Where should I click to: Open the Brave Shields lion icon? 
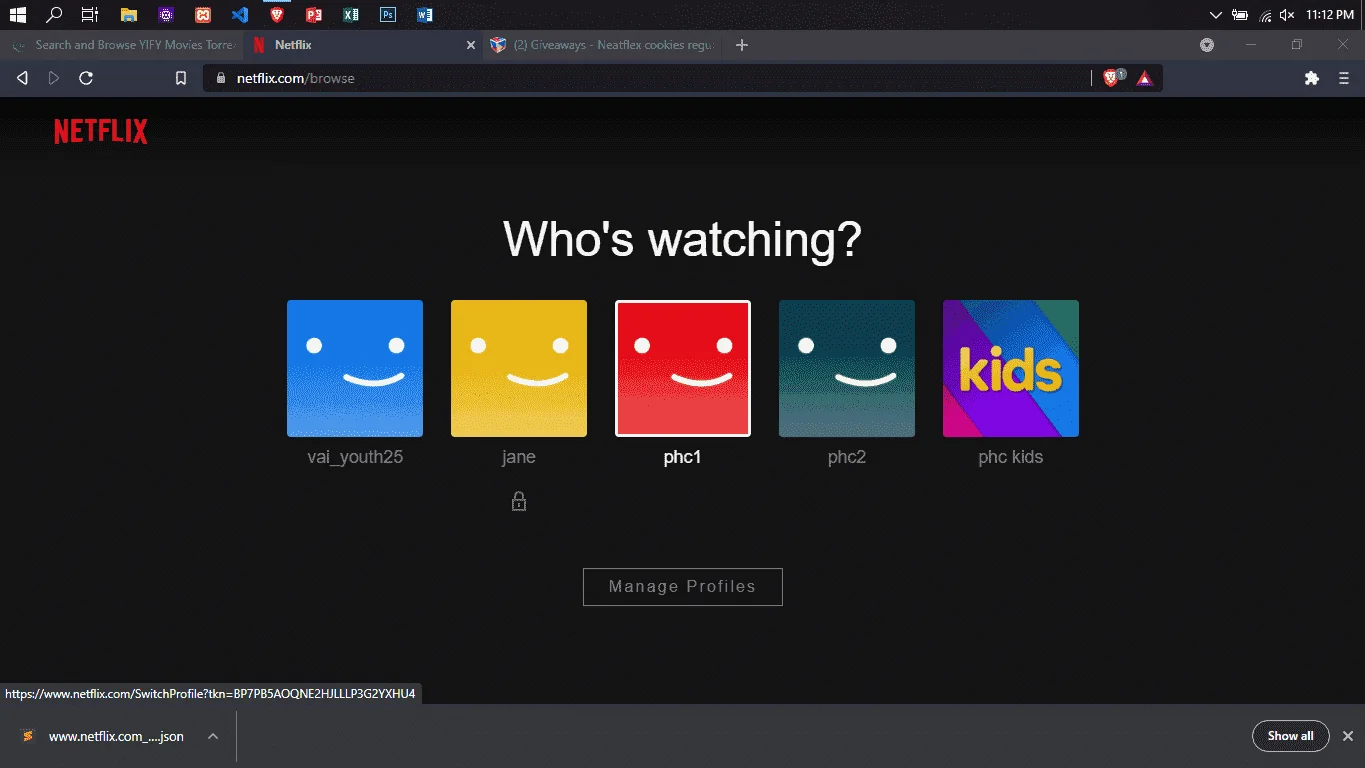coord(1112,78)
